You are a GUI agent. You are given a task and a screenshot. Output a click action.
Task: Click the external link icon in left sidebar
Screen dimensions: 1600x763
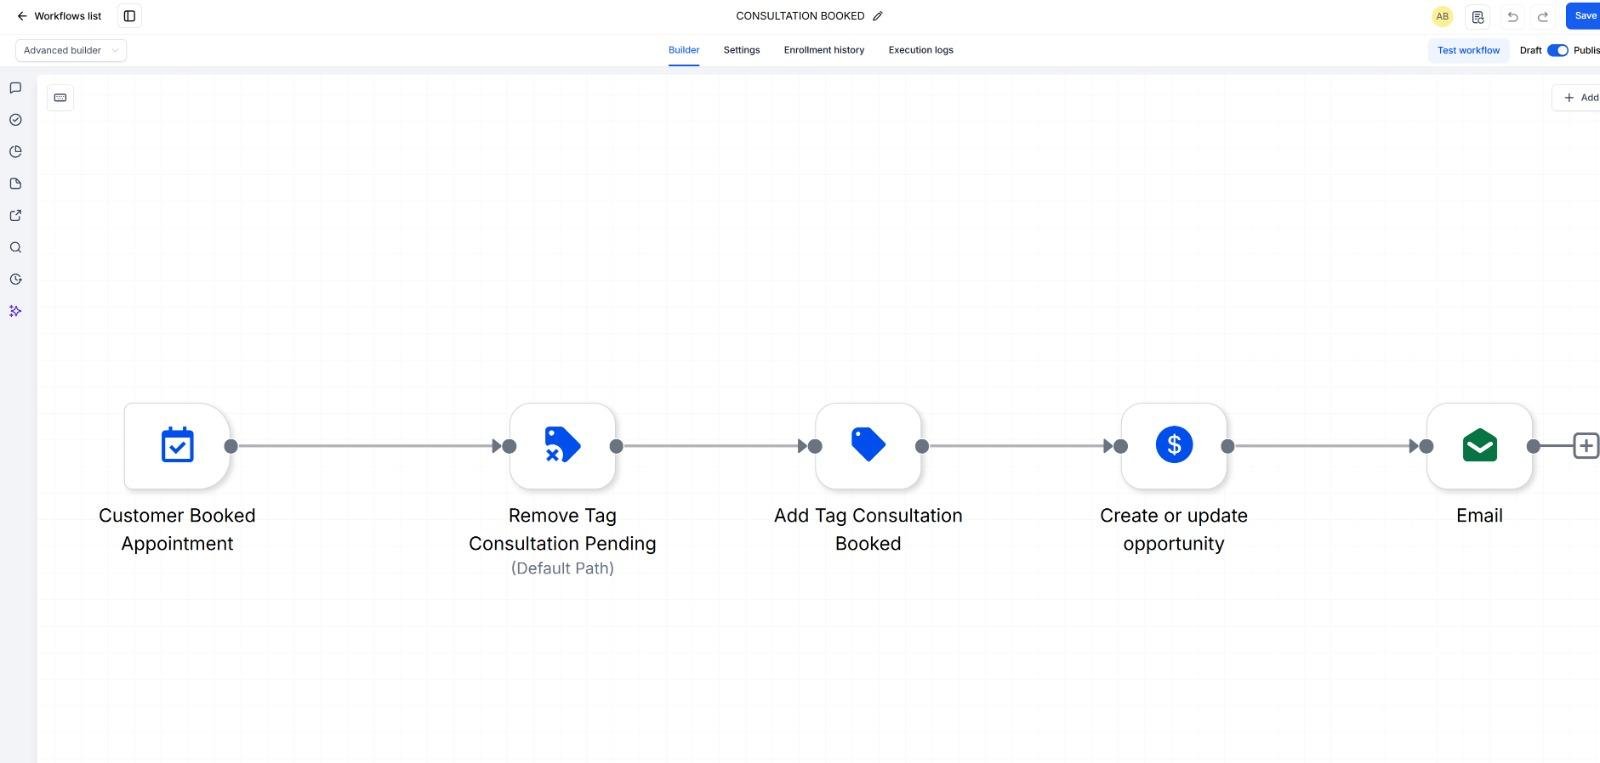coord(15,216)
